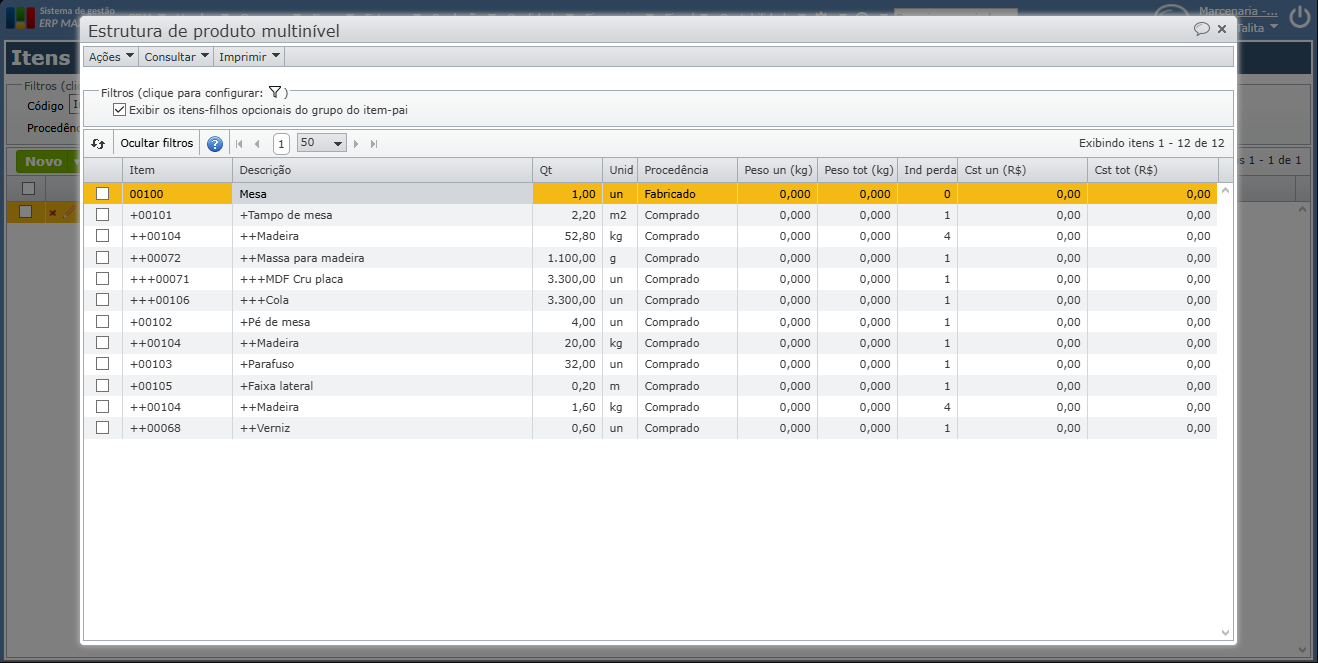Select the +++00106 item code cell
Image resolution: width=1318 pixels, height=663 pixels.
[x=177, y=300]
